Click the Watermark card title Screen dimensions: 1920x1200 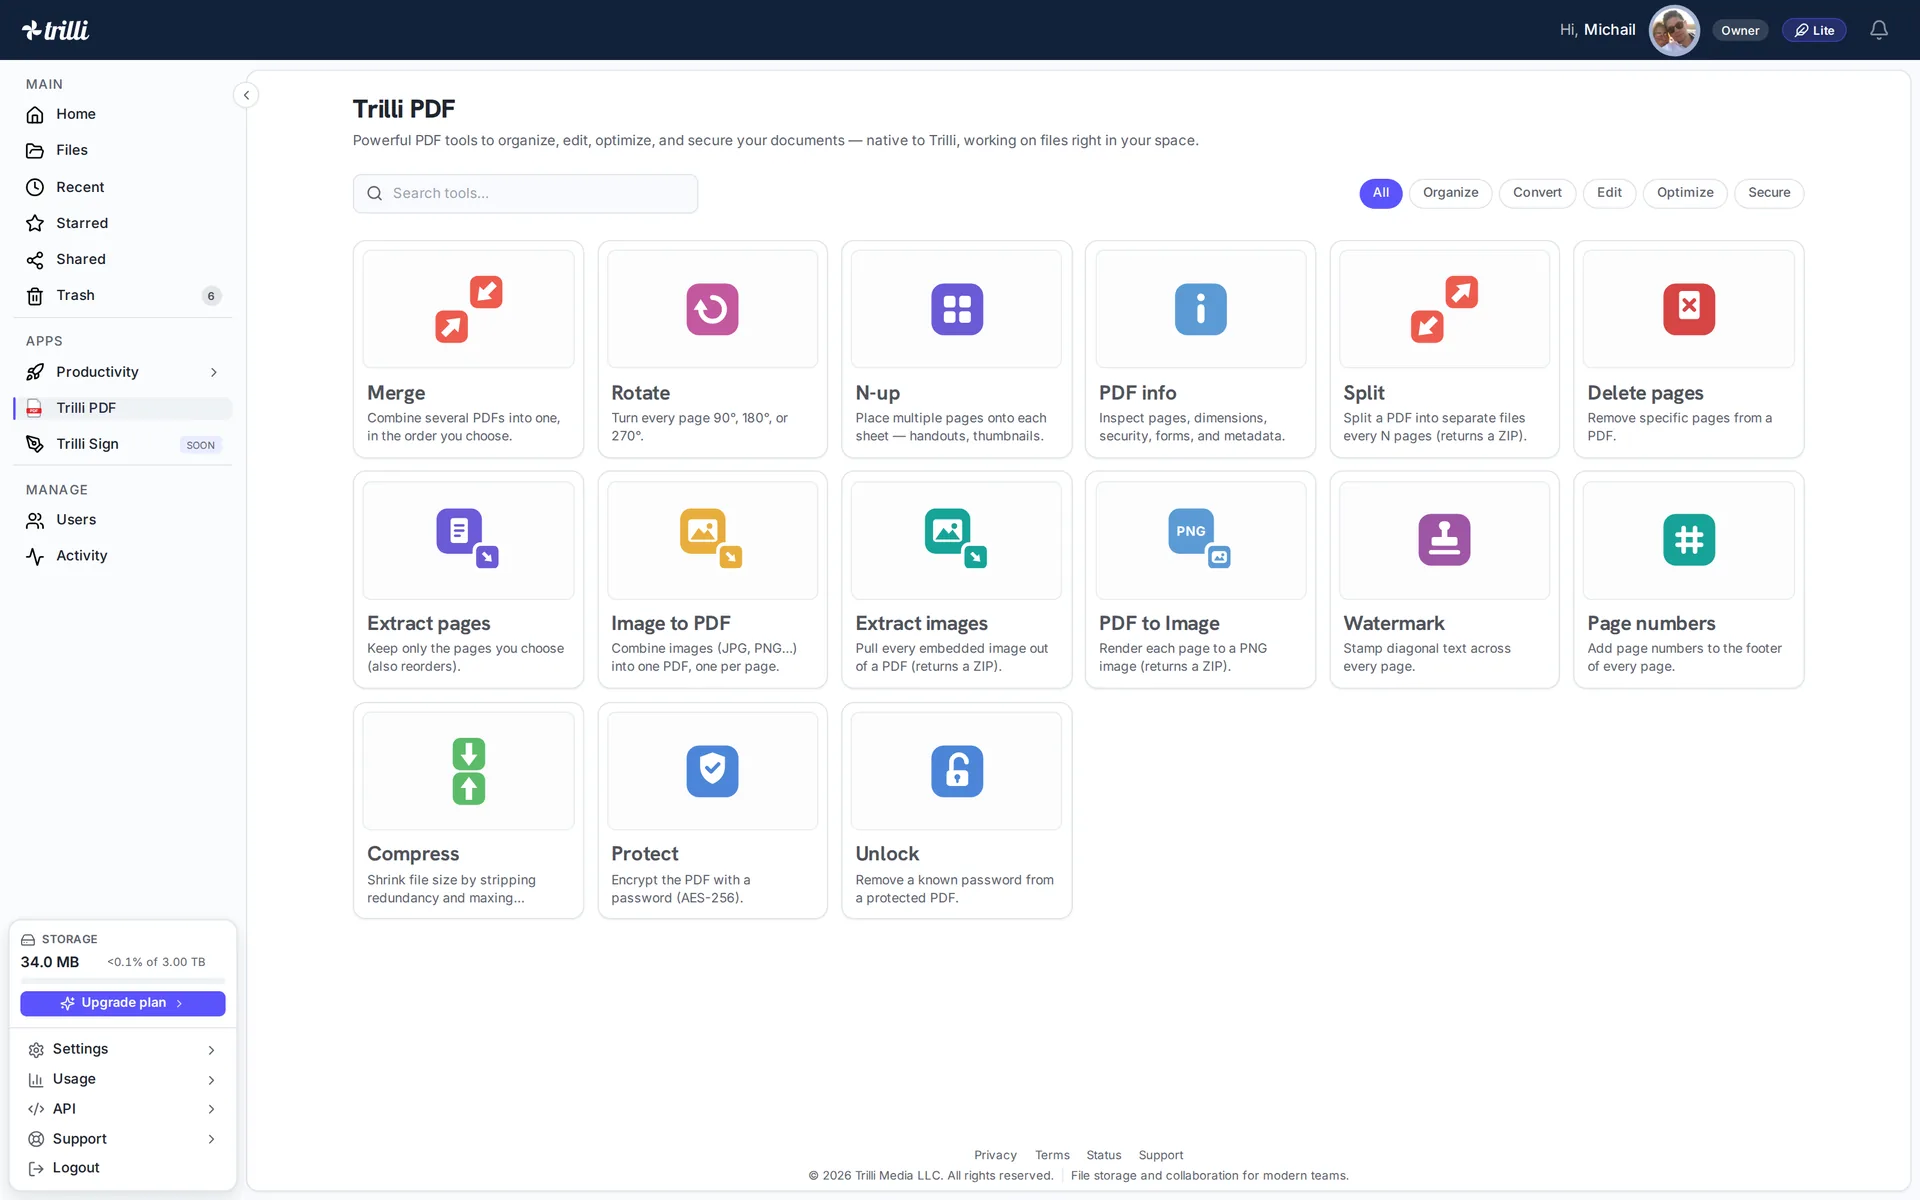coord(1394,623)
